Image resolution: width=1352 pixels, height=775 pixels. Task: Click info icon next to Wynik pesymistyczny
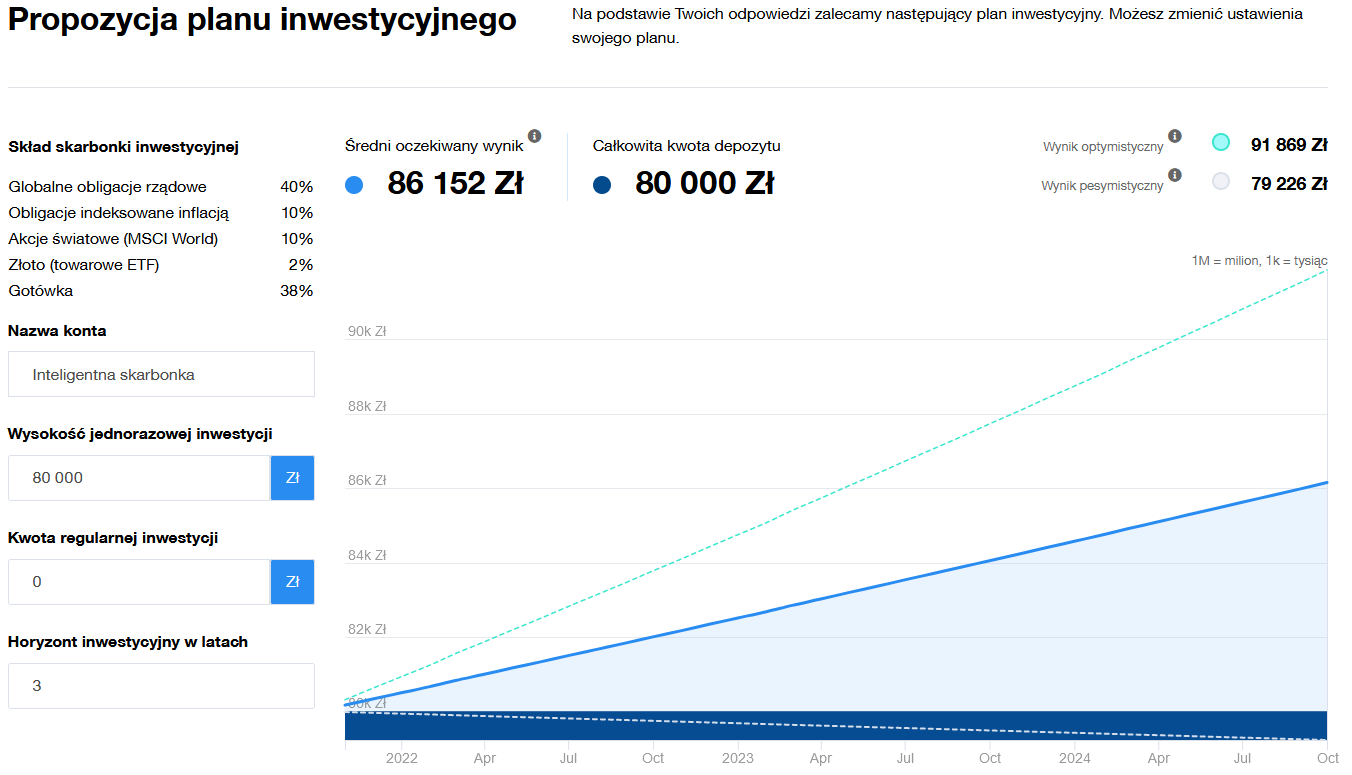(x=1175, y=175)
